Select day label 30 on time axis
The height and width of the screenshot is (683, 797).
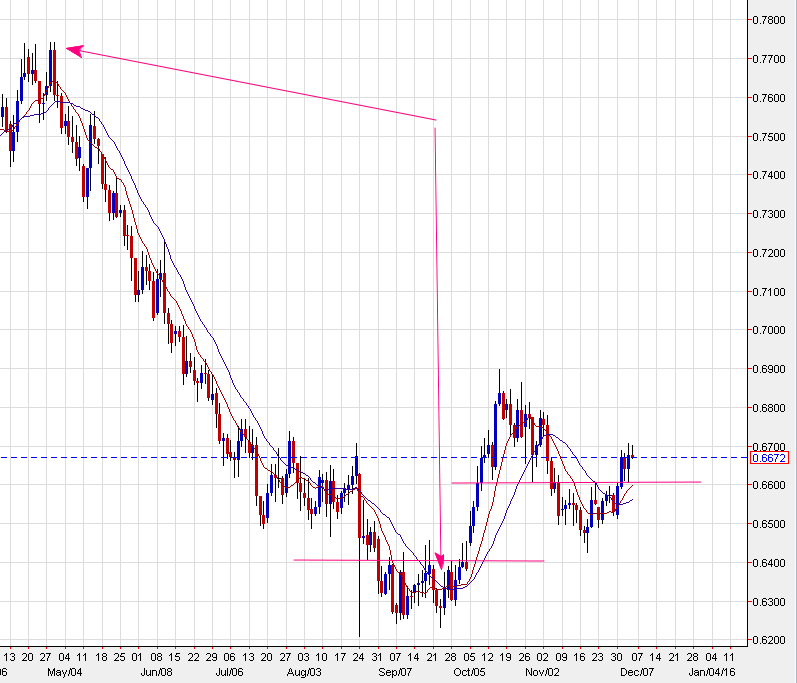617,657
